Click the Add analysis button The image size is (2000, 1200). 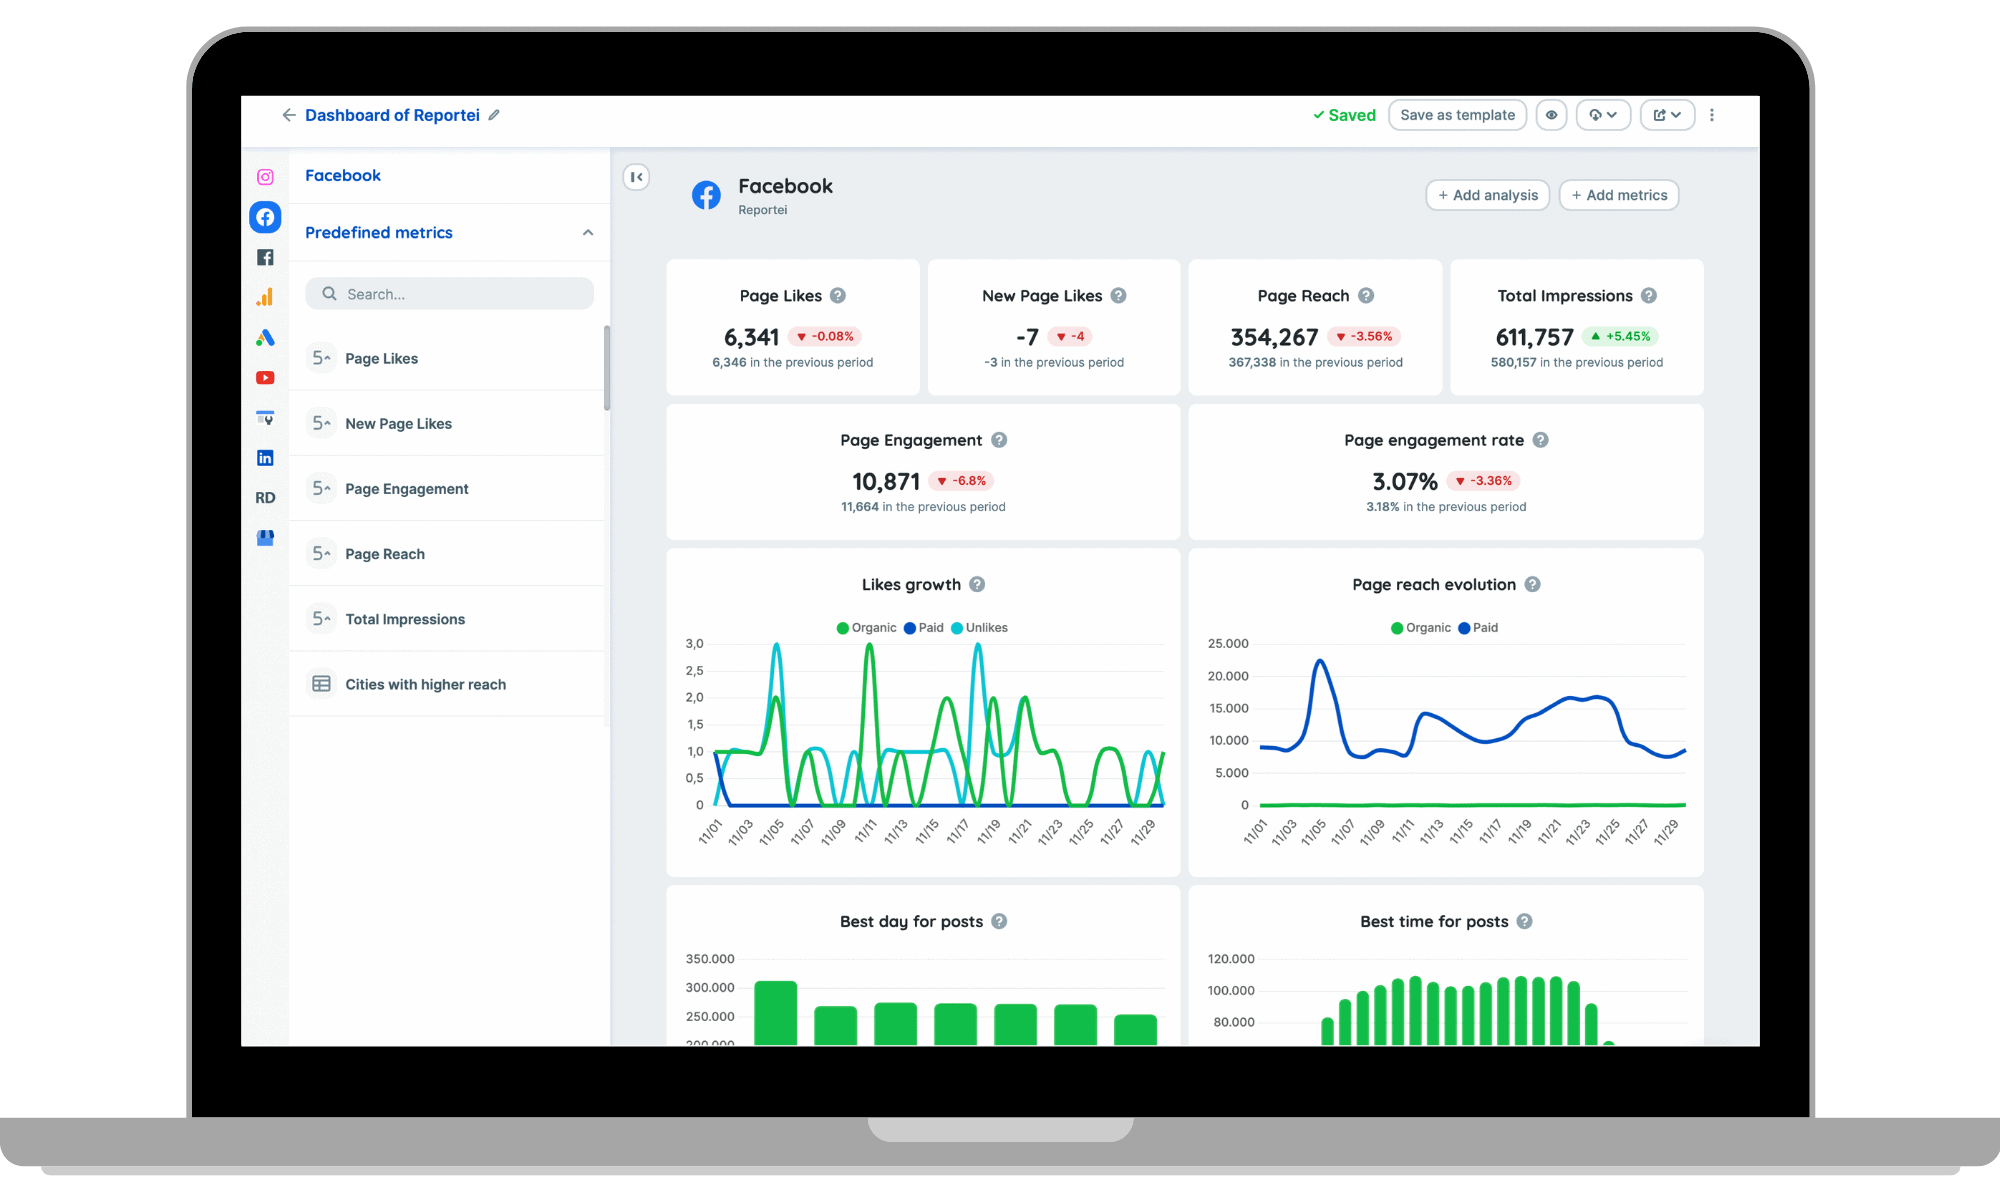[x=1486, y=196]
